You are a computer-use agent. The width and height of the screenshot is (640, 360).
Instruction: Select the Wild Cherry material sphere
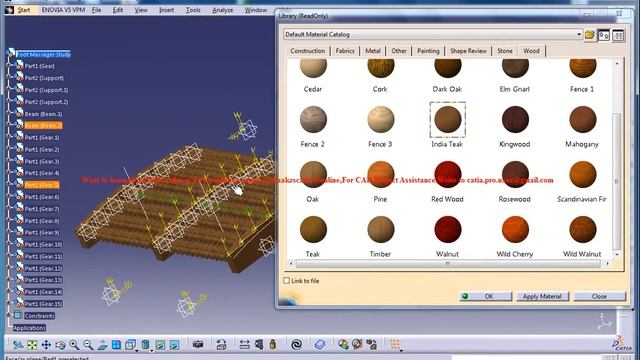pos(515,229)
